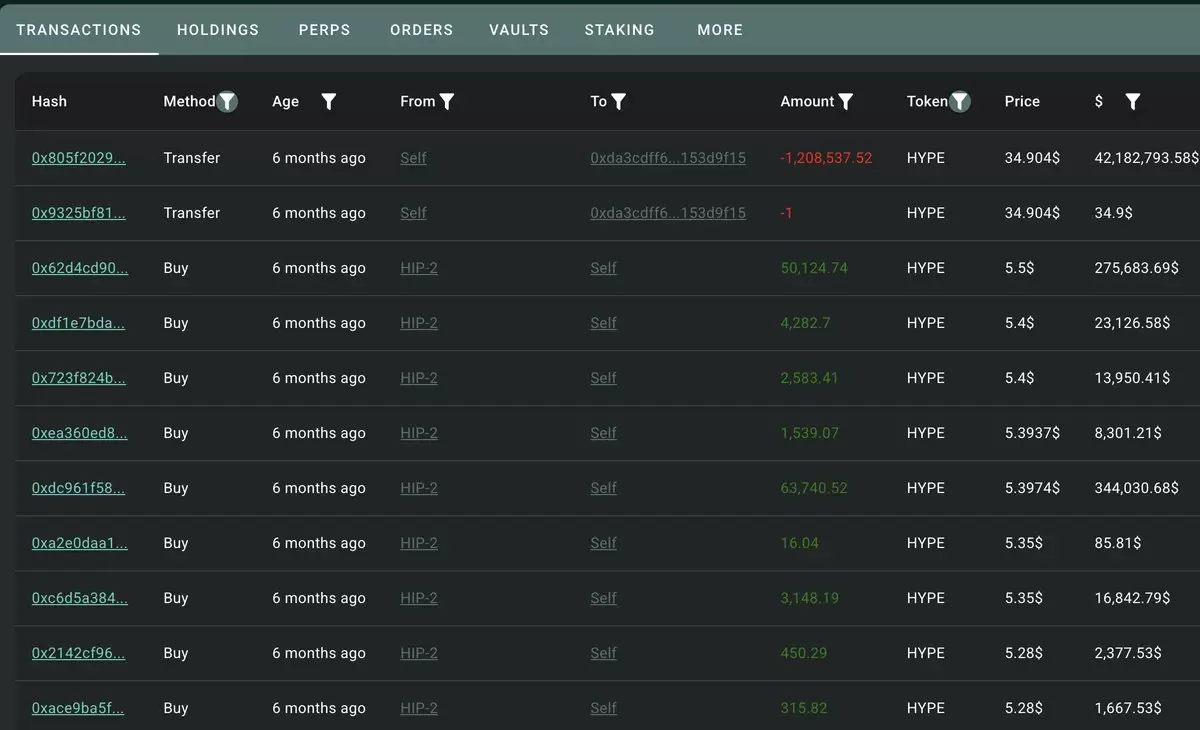
Task: Open the Perps tab
Action: tap(325, 30)
